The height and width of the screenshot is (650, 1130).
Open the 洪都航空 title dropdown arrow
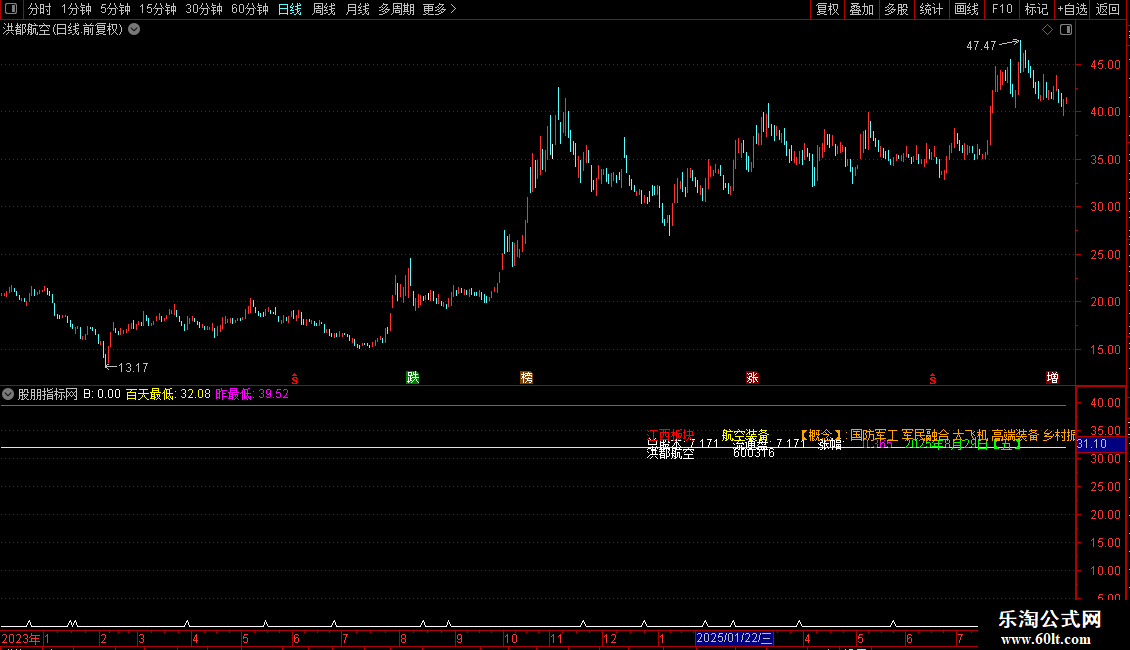pyautogui.click(x=134, y=30)
